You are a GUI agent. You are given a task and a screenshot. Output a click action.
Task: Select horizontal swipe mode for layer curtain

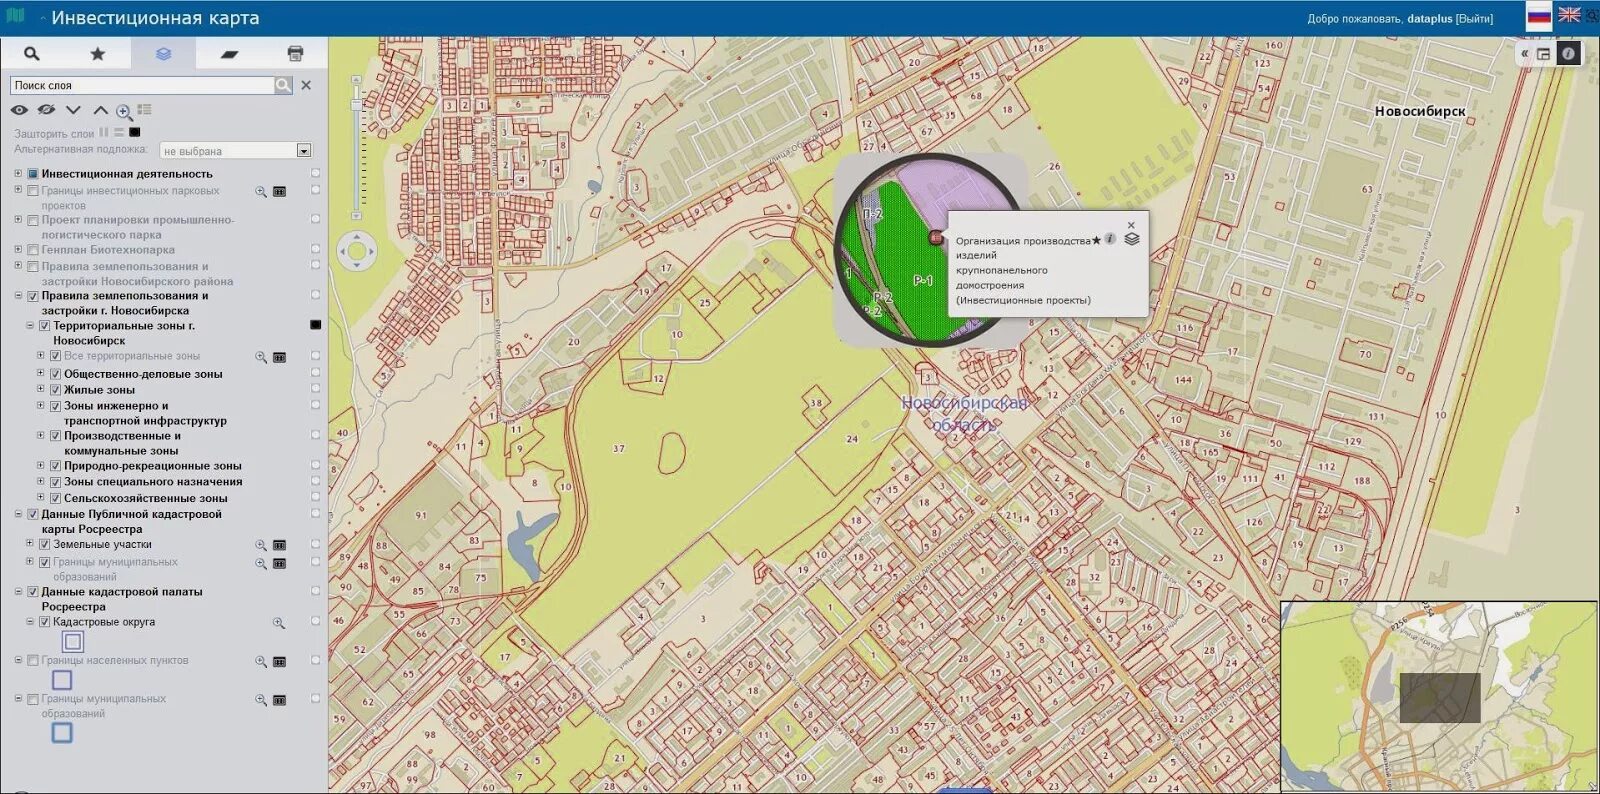pyautogui.click(x=118, y=132)
